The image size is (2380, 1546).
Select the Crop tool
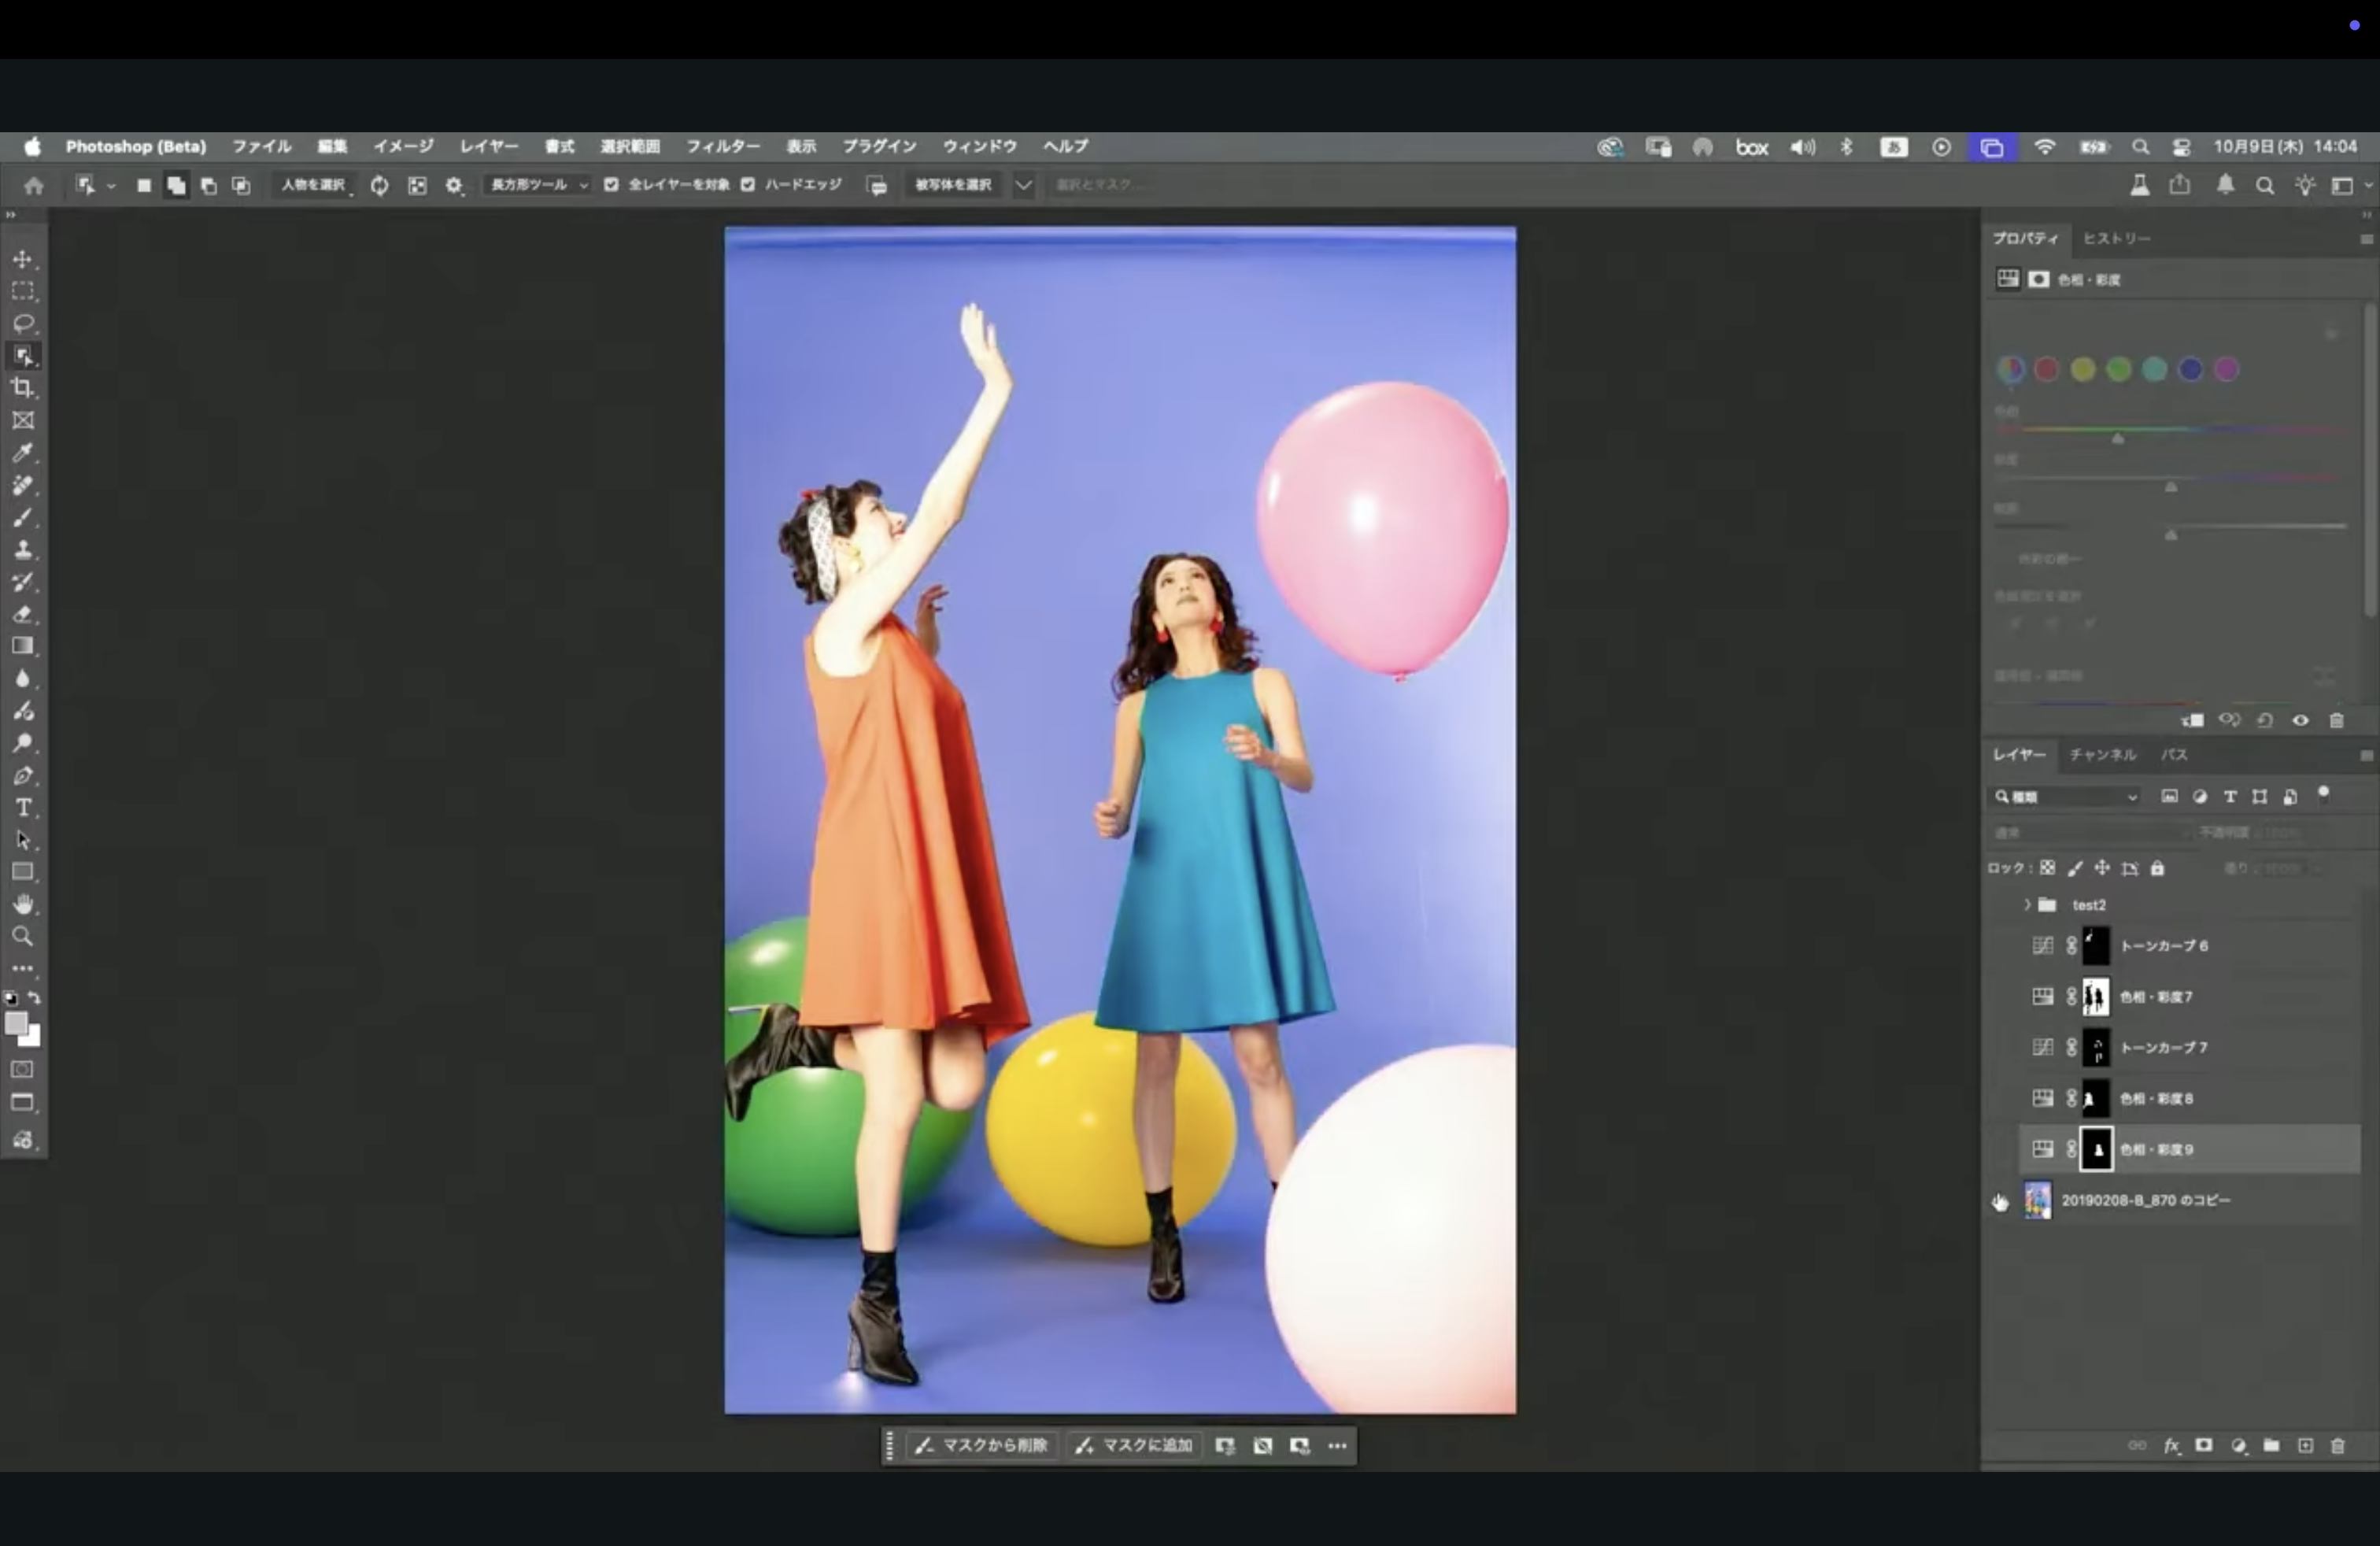(23, 388)
